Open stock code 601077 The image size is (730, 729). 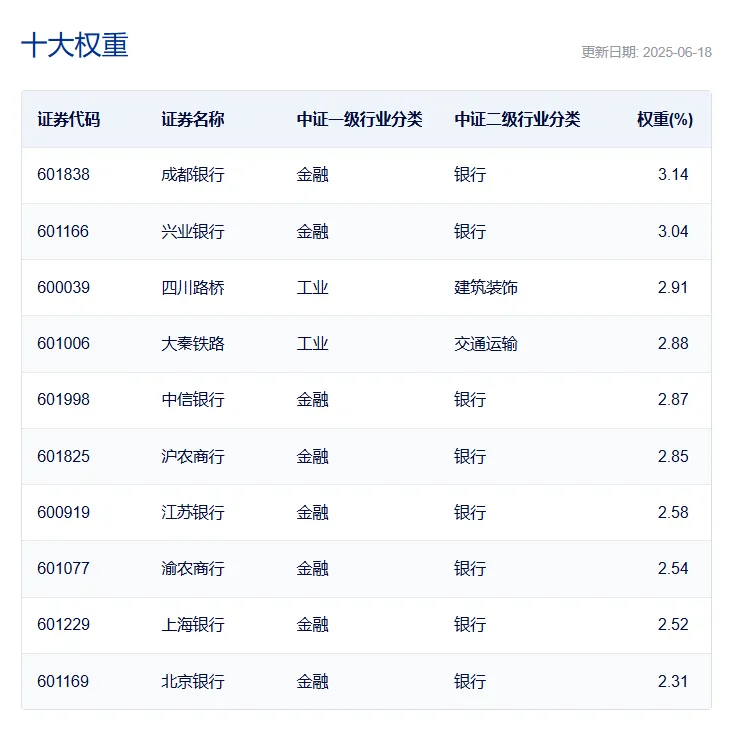pyautogui.click(x=63, y=569)
